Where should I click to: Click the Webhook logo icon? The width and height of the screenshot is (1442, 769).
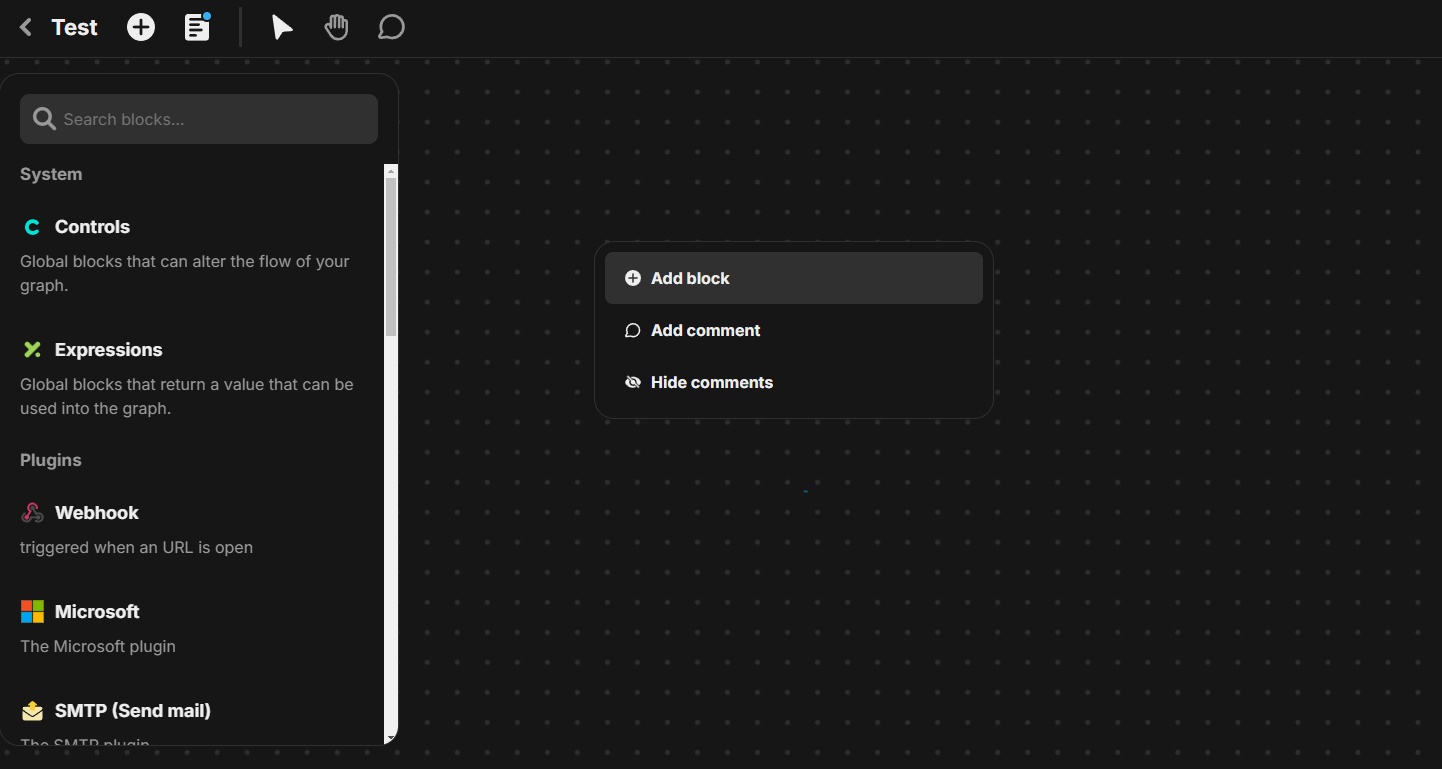(32, 513)
